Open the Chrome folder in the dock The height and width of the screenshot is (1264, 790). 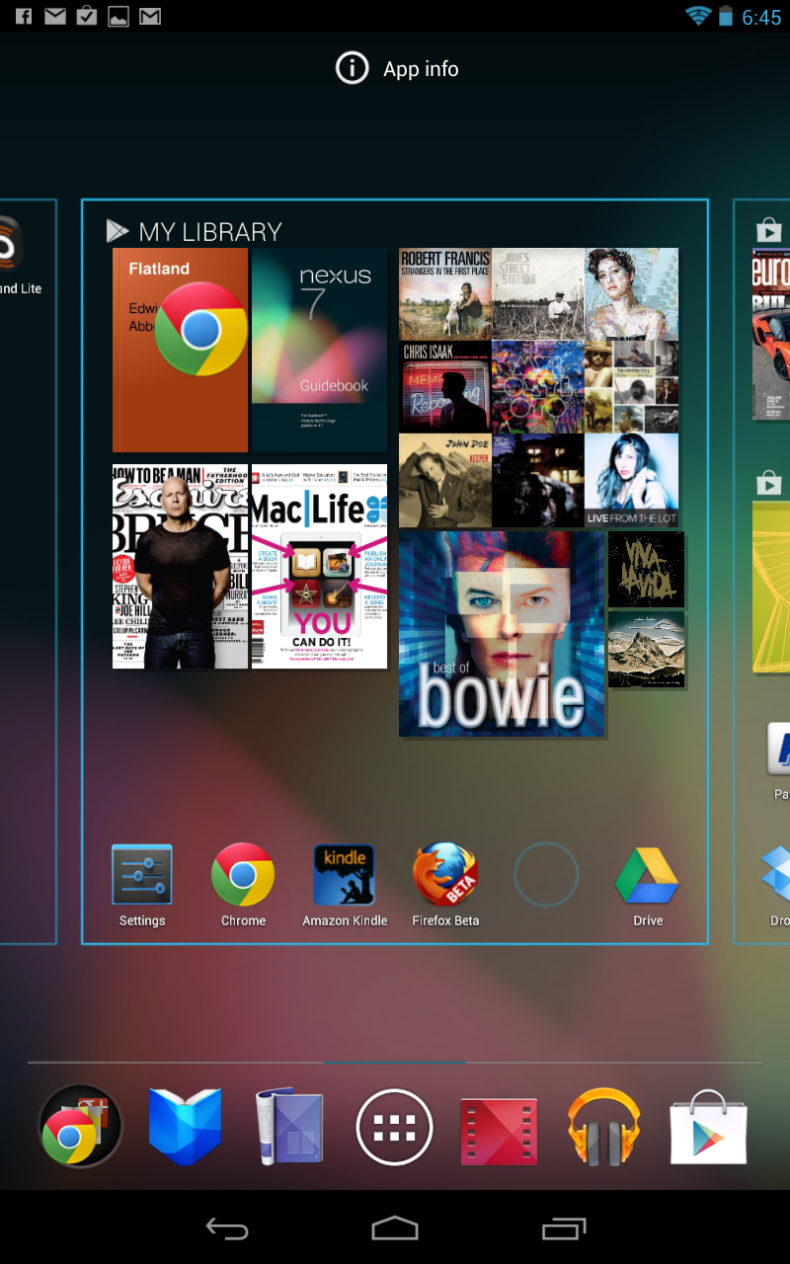[80, 1126]
